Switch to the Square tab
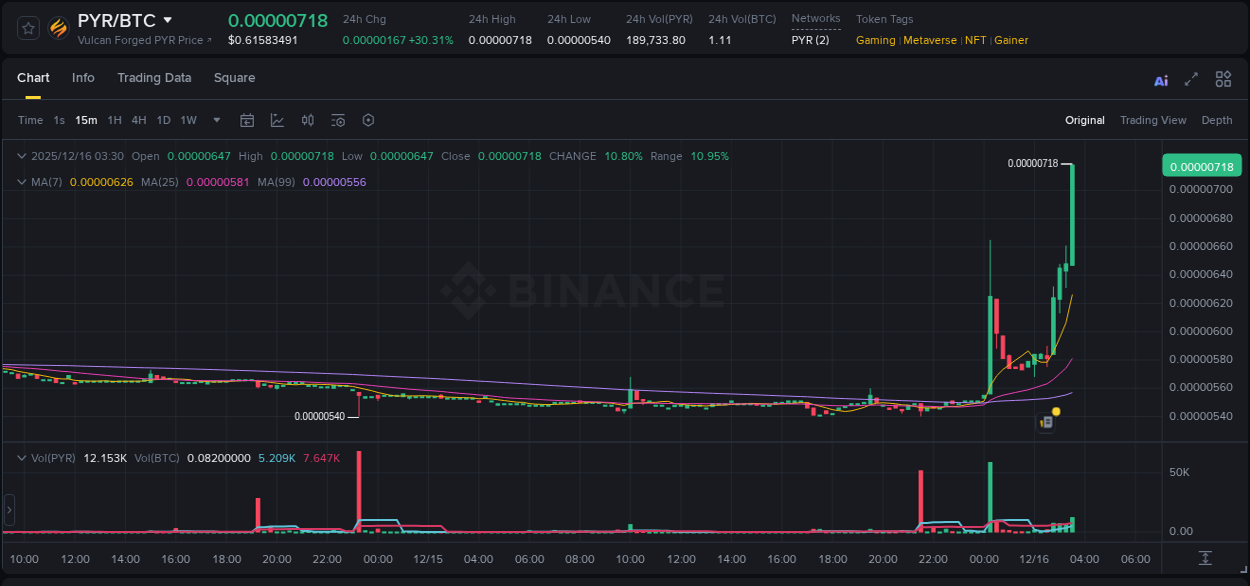Viewport: 1250px width, 586px height. pos(234,78)
